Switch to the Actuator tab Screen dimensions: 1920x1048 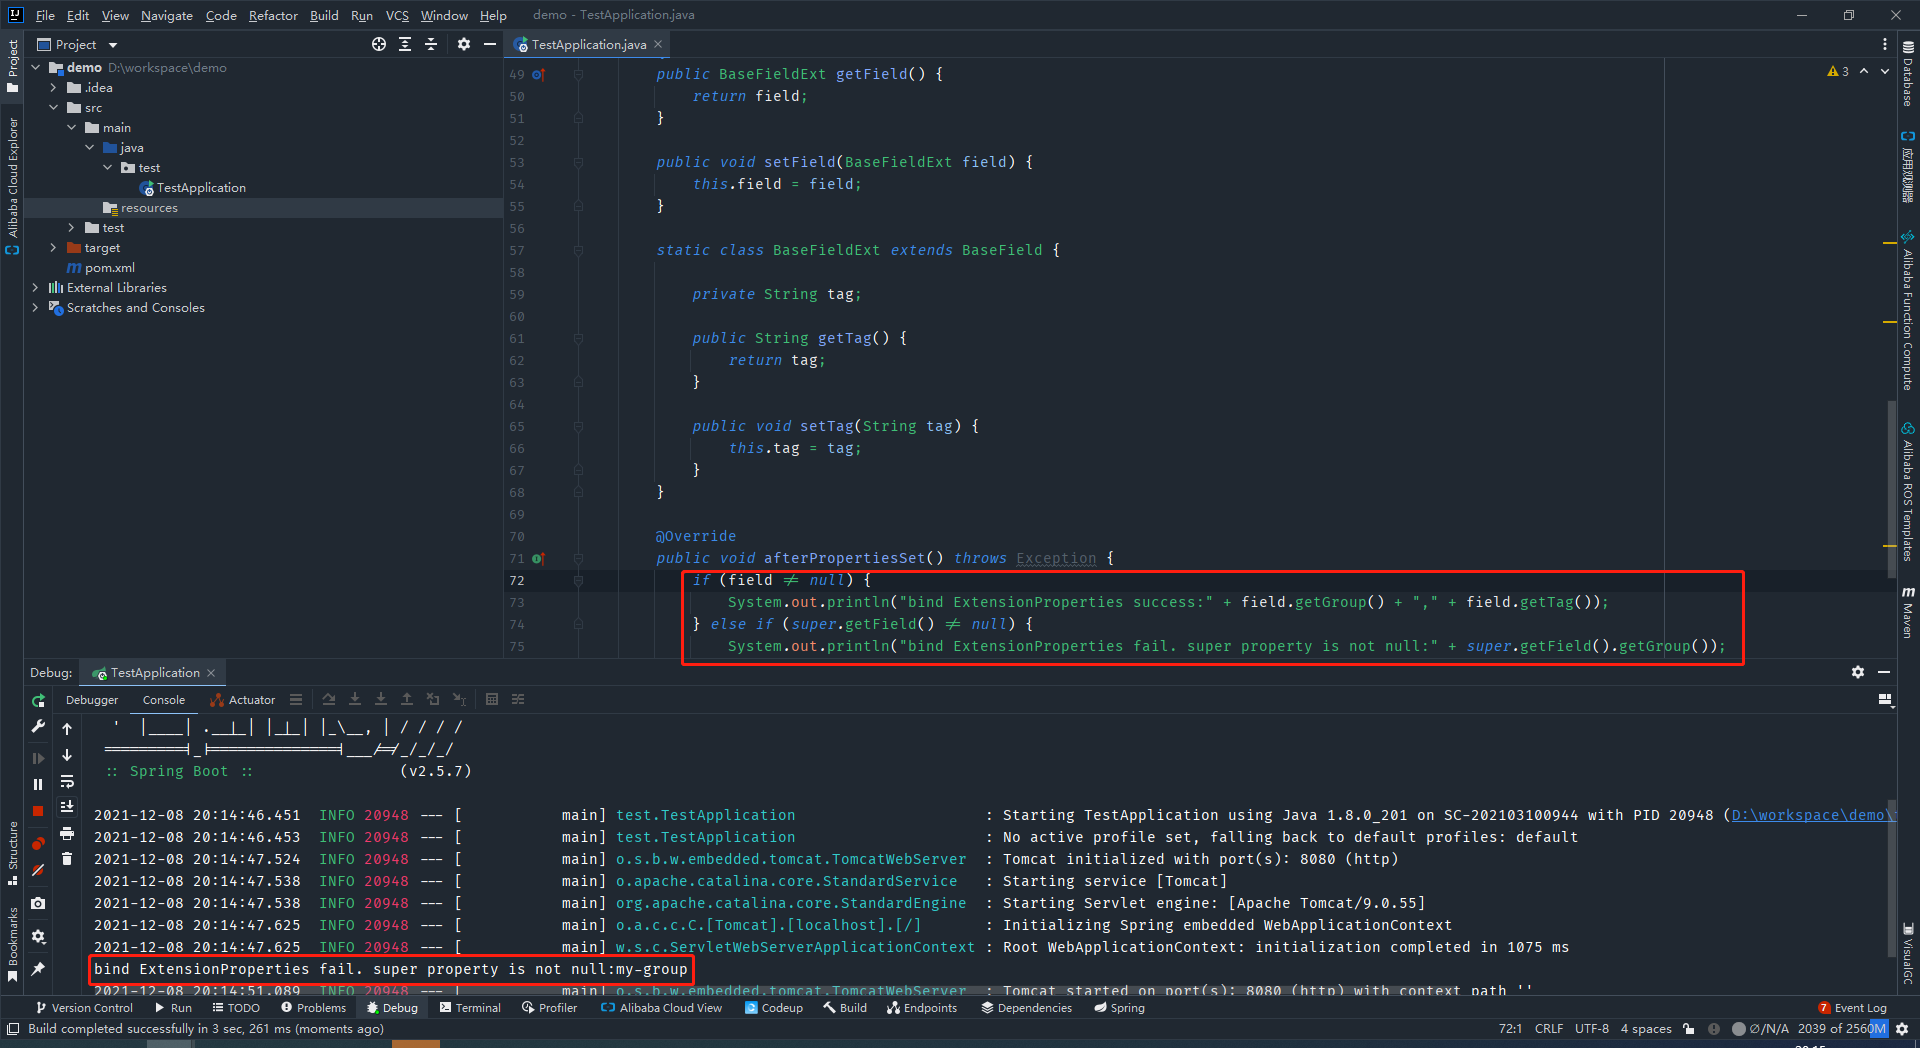pos(243,700)
